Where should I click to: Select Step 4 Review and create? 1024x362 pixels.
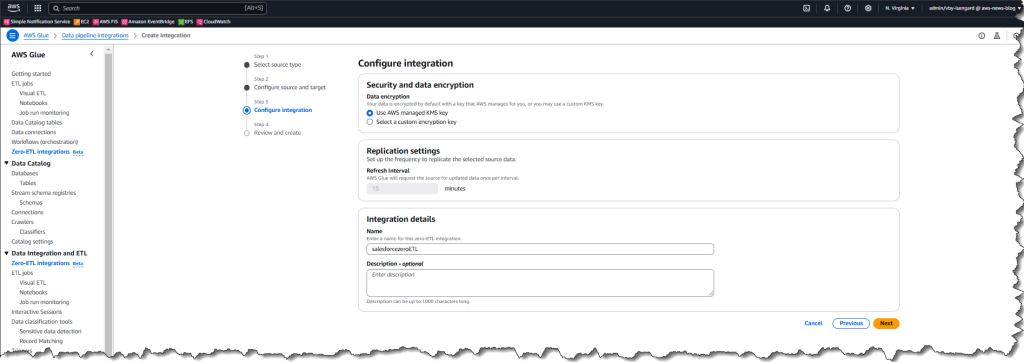coord(277,133)
